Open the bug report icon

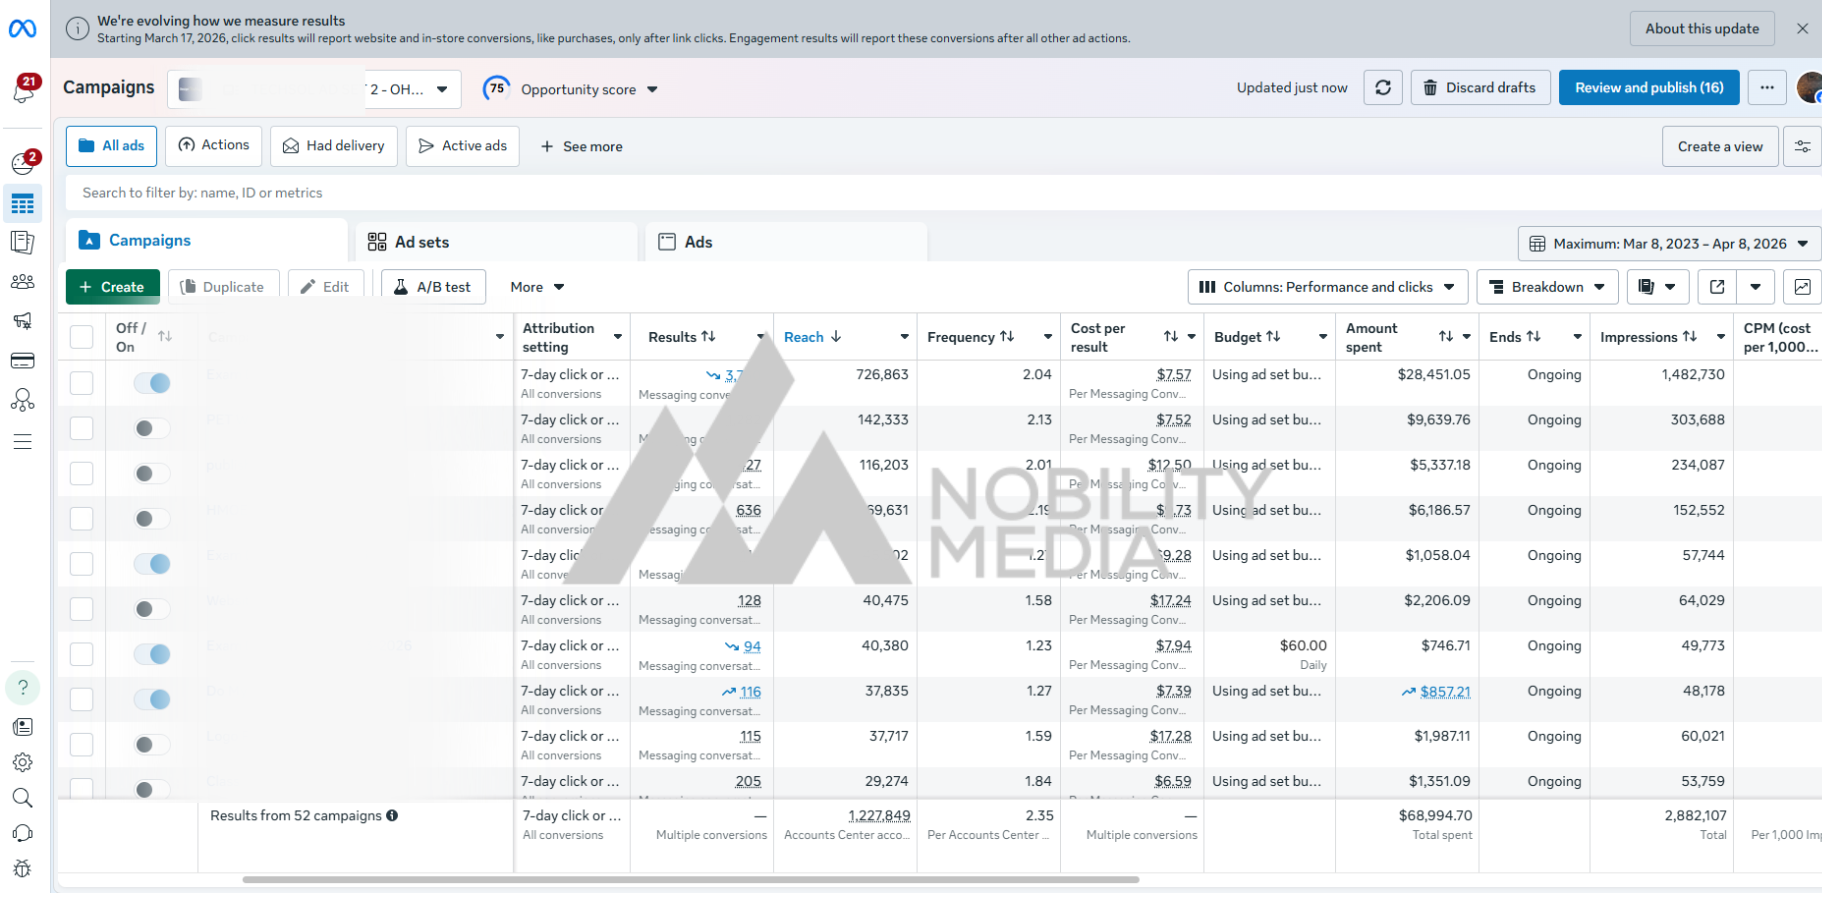[23, 868]
